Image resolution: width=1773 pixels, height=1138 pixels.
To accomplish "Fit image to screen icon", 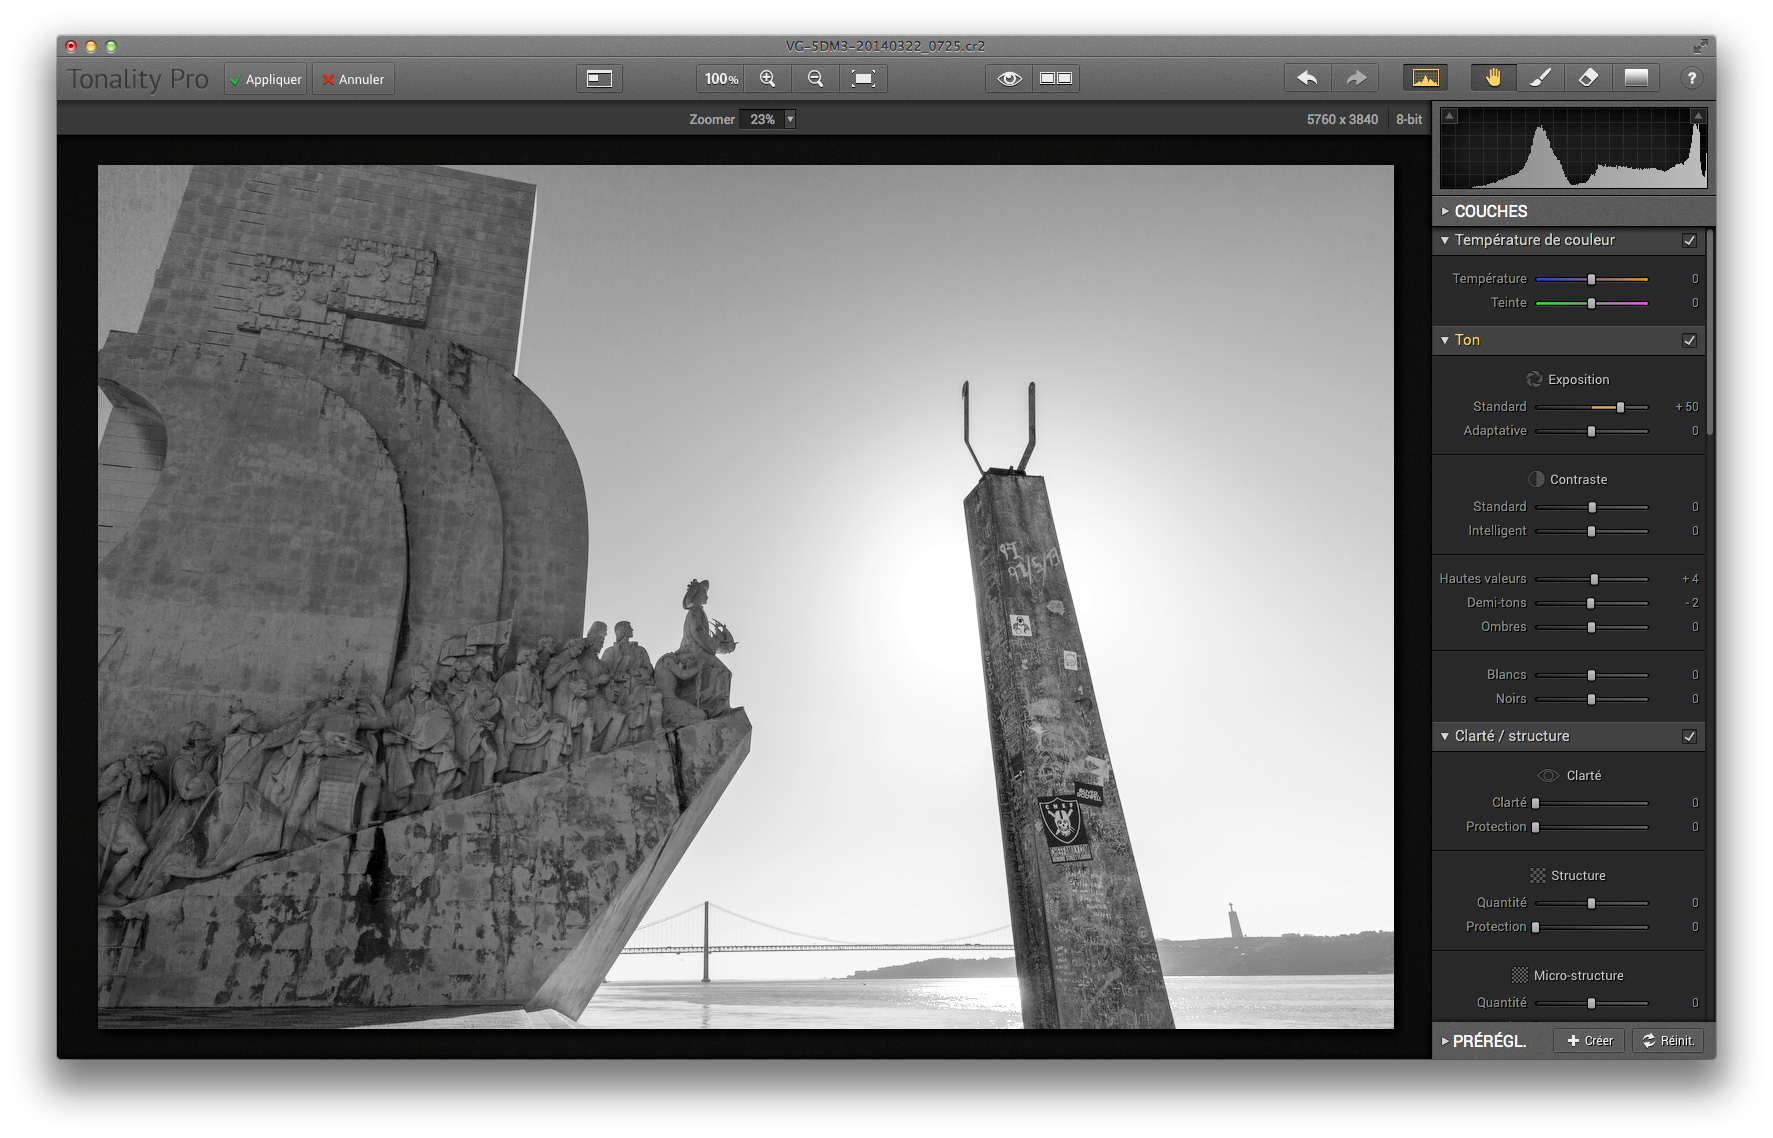I will pos(863,78).
